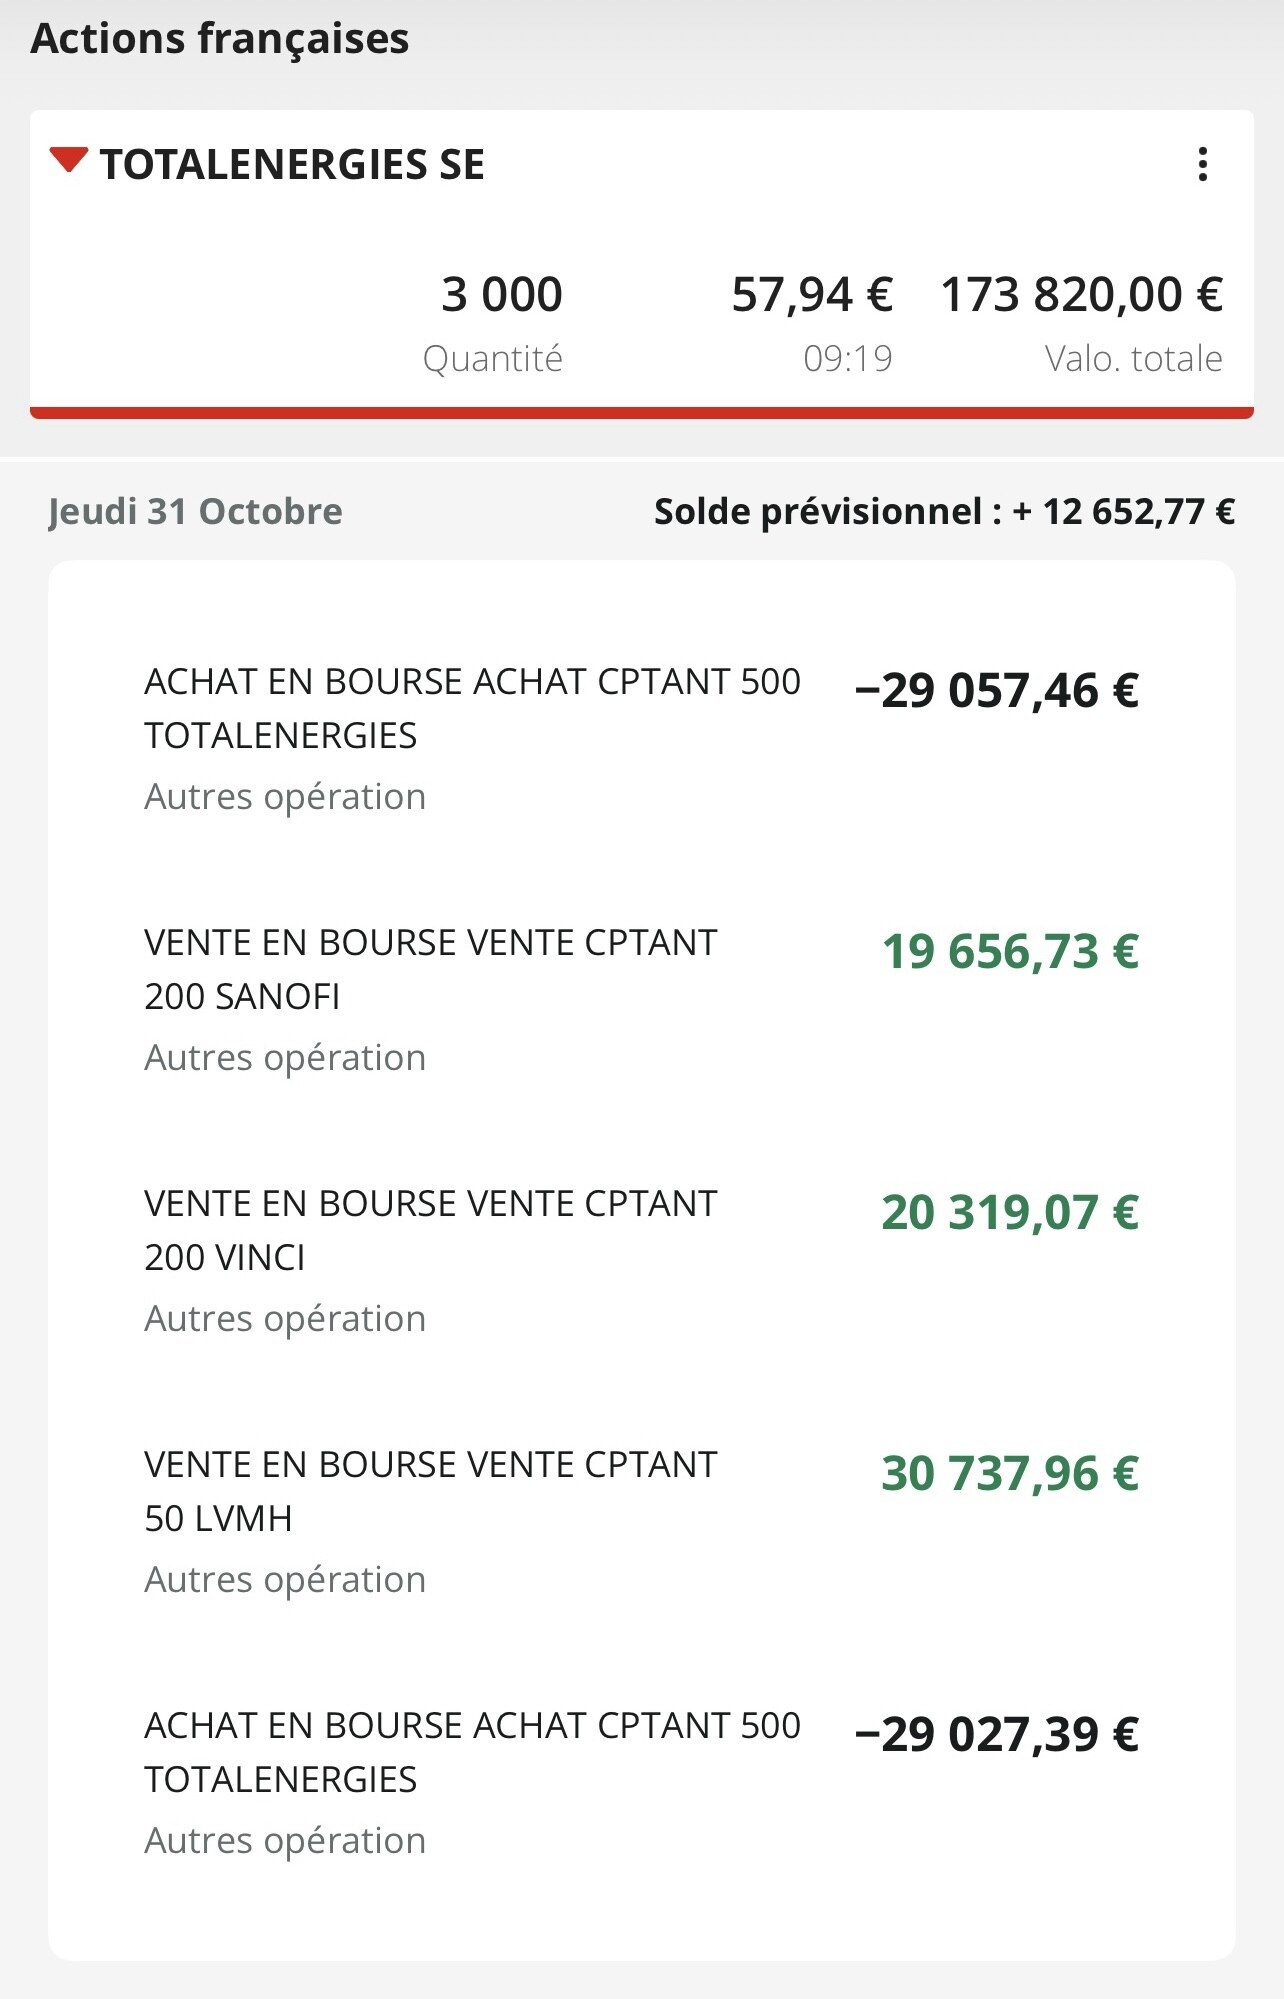The image size is (1284, 1999).
Task: Tap the 19 656,73 € Sanofi amount
Action: [1010, 952]
